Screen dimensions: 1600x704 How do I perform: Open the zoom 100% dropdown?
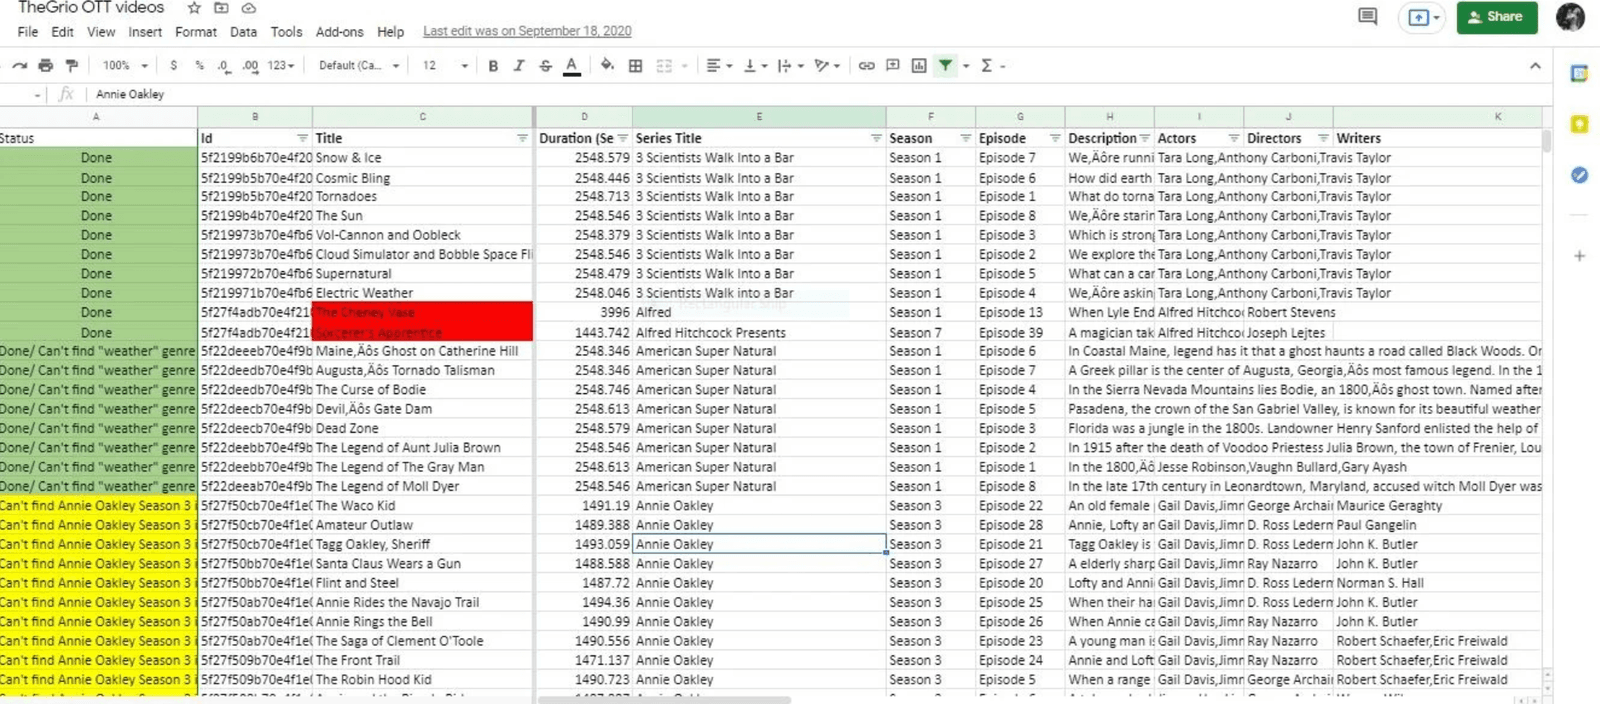coord(125,66)
